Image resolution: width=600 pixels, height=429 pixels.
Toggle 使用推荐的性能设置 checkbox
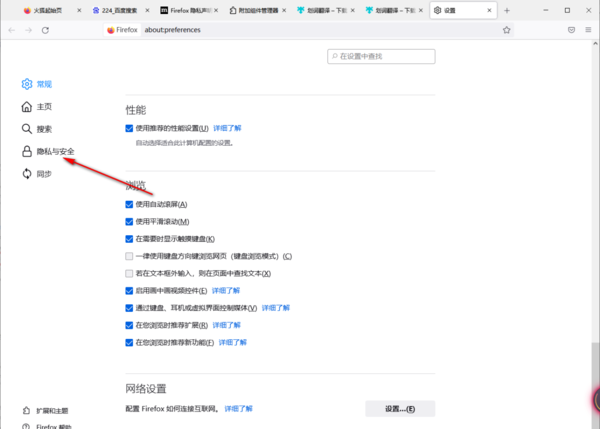coord(129,129)
